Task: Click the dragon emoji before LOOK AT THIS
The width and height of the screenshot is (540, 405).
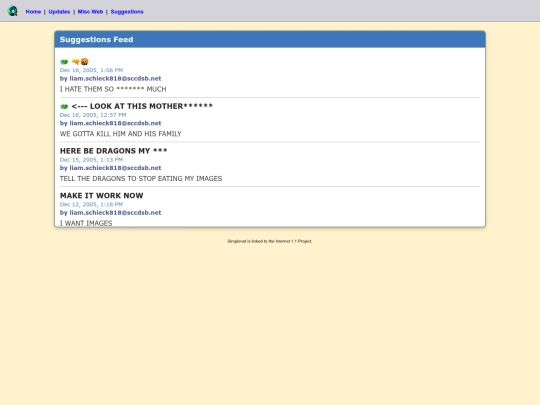Action: [64, 106]
